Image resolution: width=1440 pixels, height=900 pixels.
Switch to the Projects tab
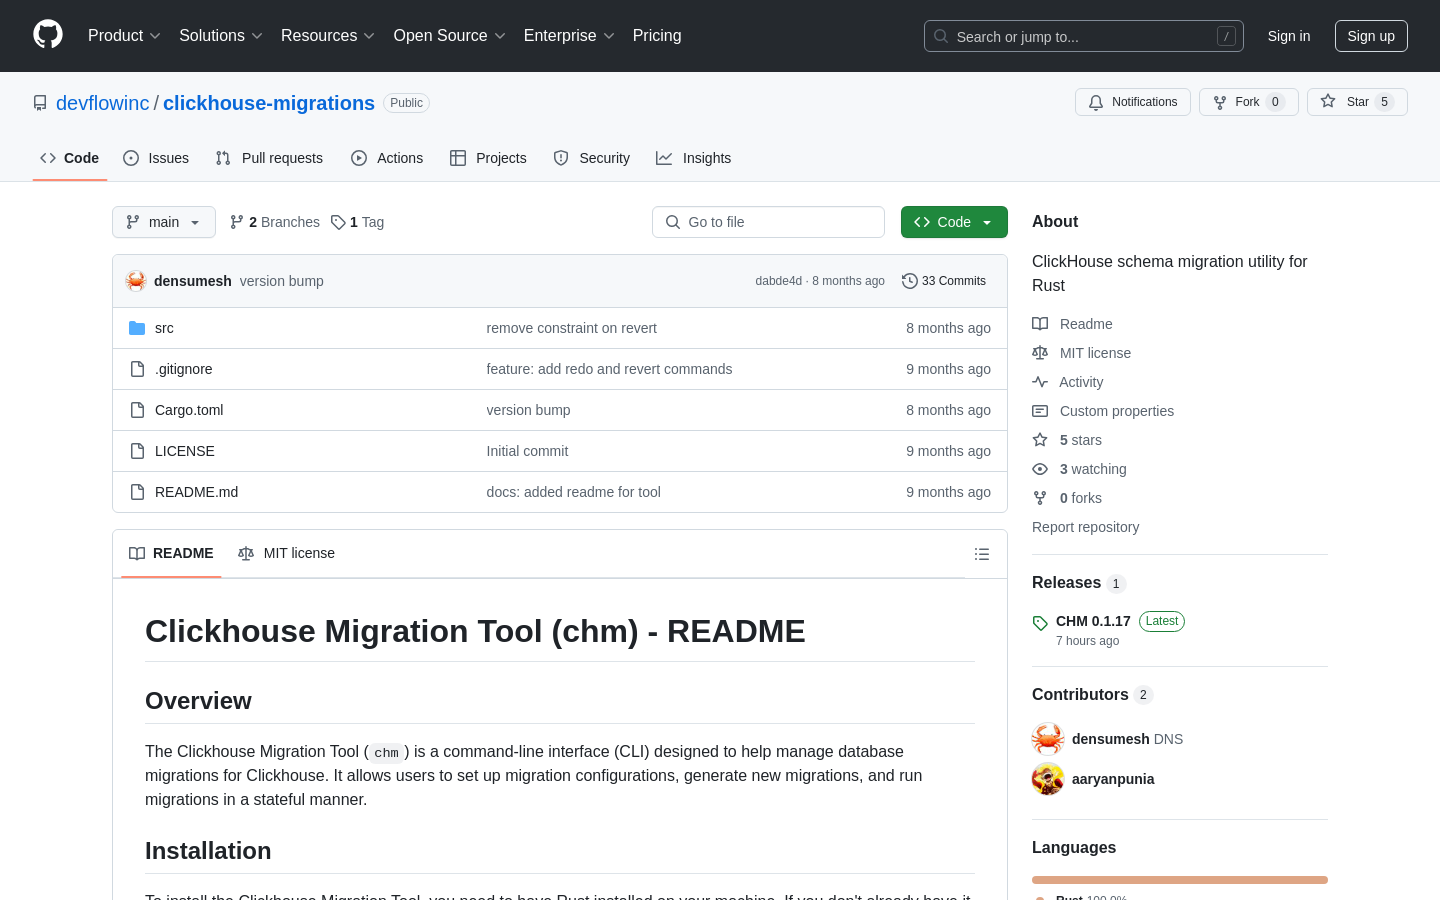pos(488,158)
